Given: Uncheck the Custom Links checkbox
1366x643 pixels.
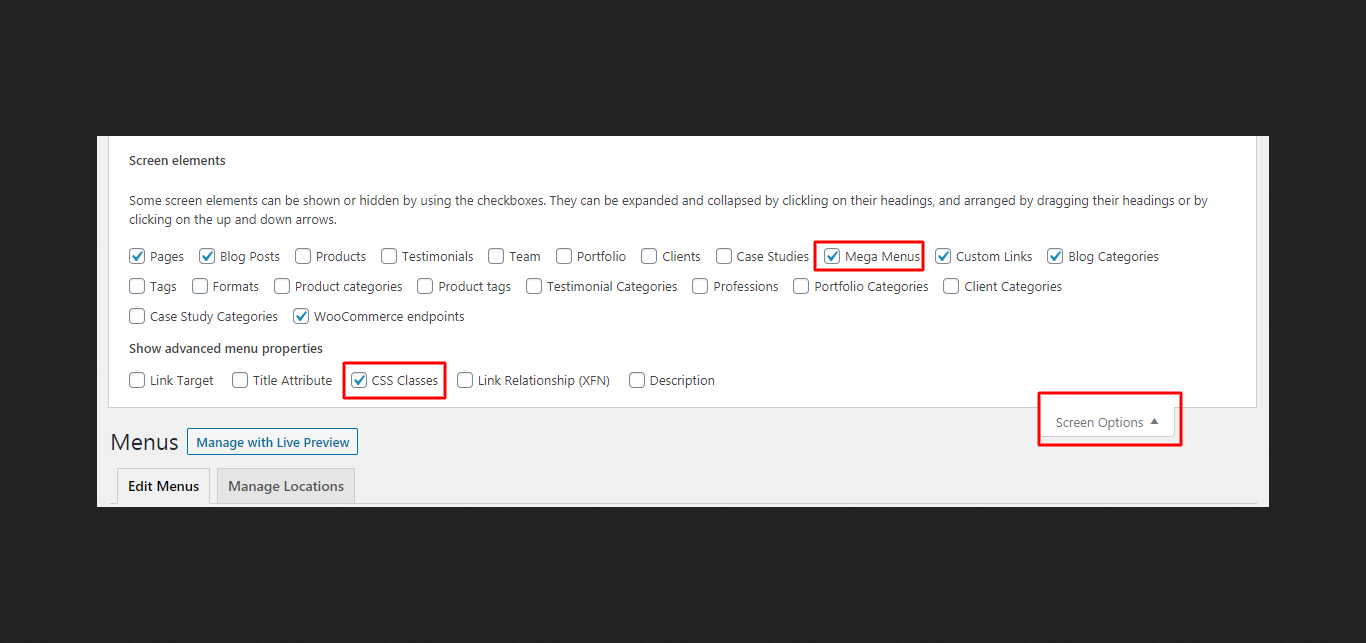Looking at the screenshot, I should tap(943, 256).
